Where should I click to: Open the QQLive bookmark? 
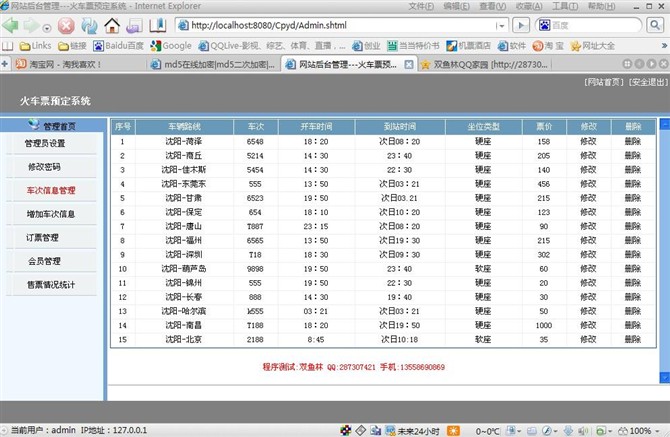pos(272,46)
